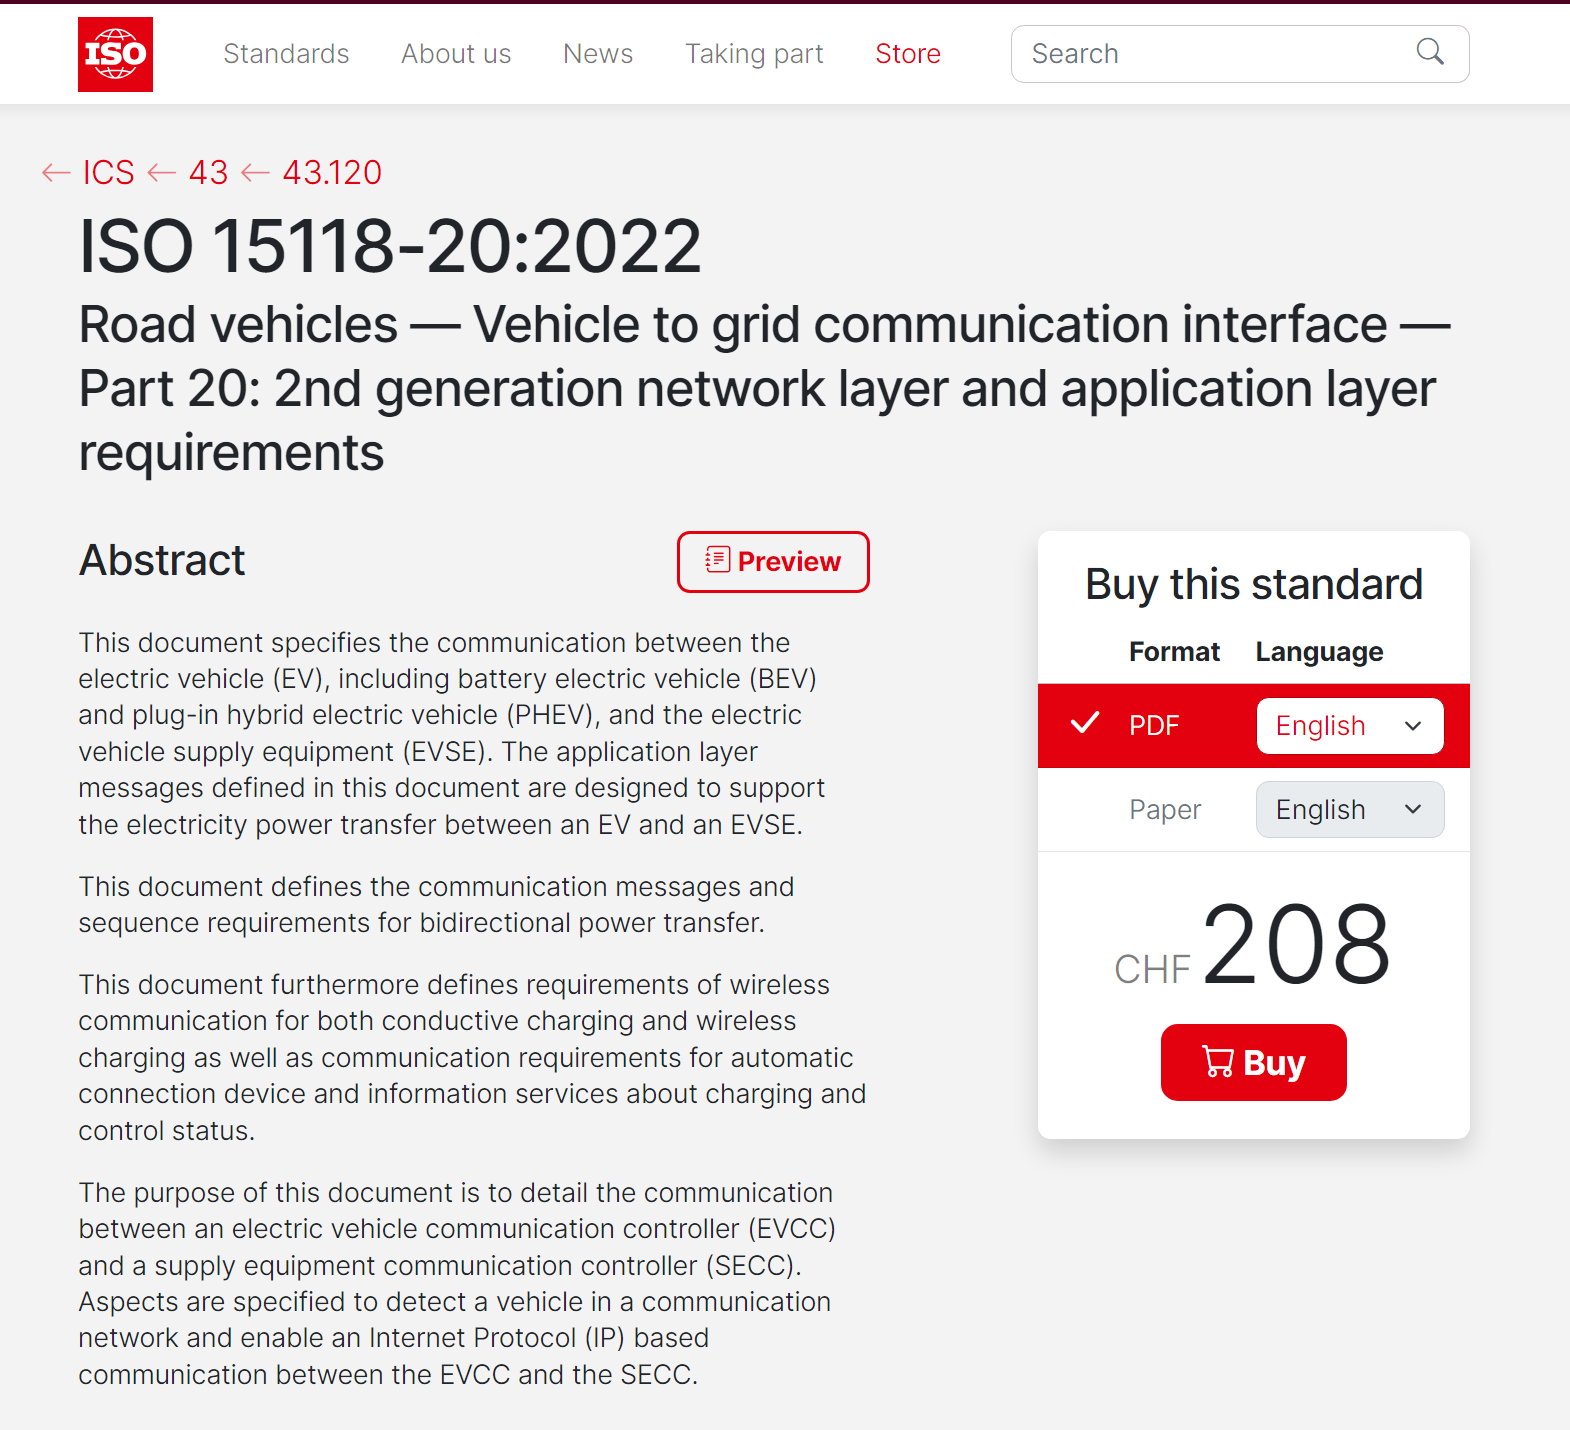Screen dimensions: 1570x1430
Task: Click the 'Buy this standard' heading
Action: pos(1254,584)
